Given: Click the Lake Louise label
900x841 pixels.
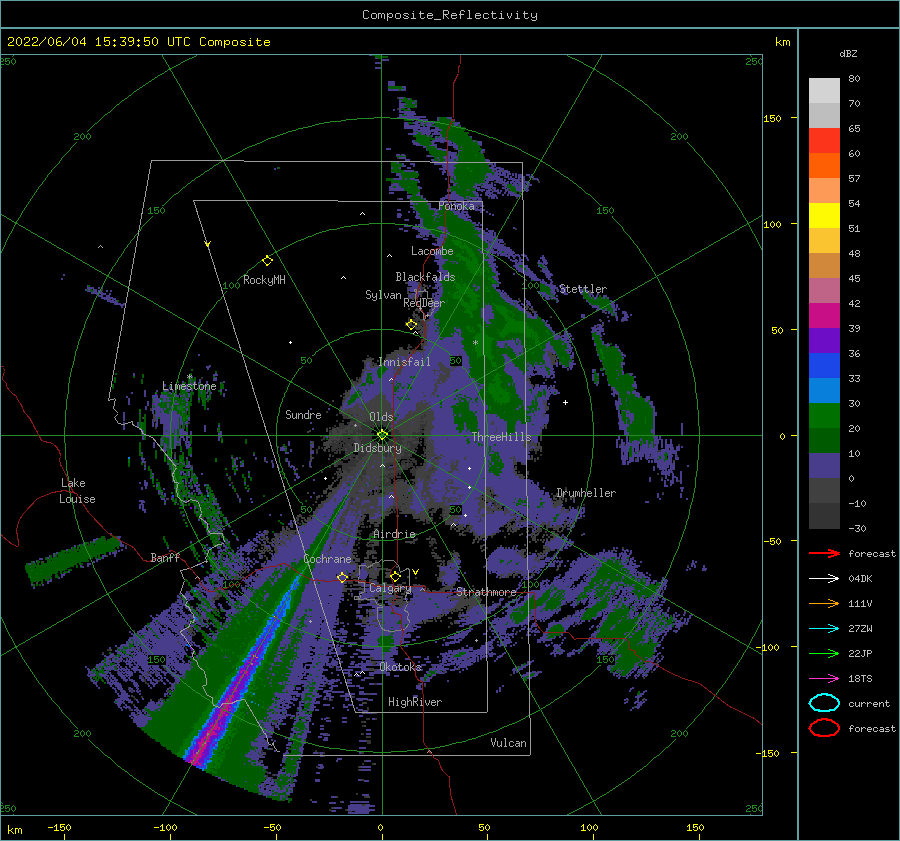Looking at the screenshot, I should point(77,491).
